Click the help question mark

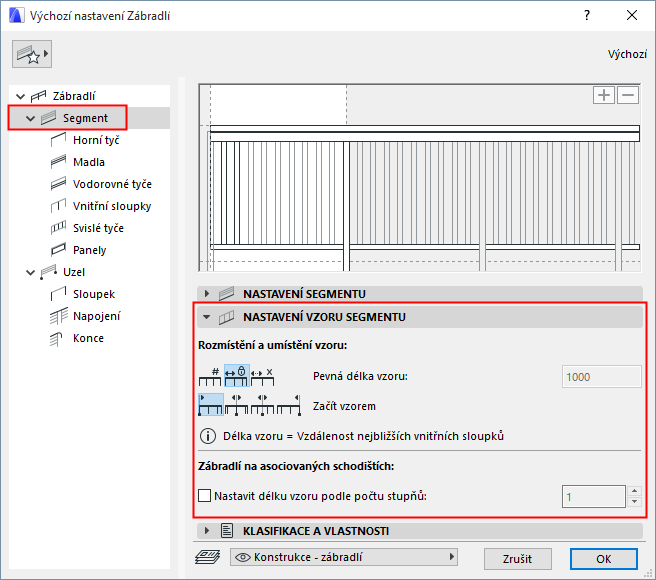click(587, 15)
